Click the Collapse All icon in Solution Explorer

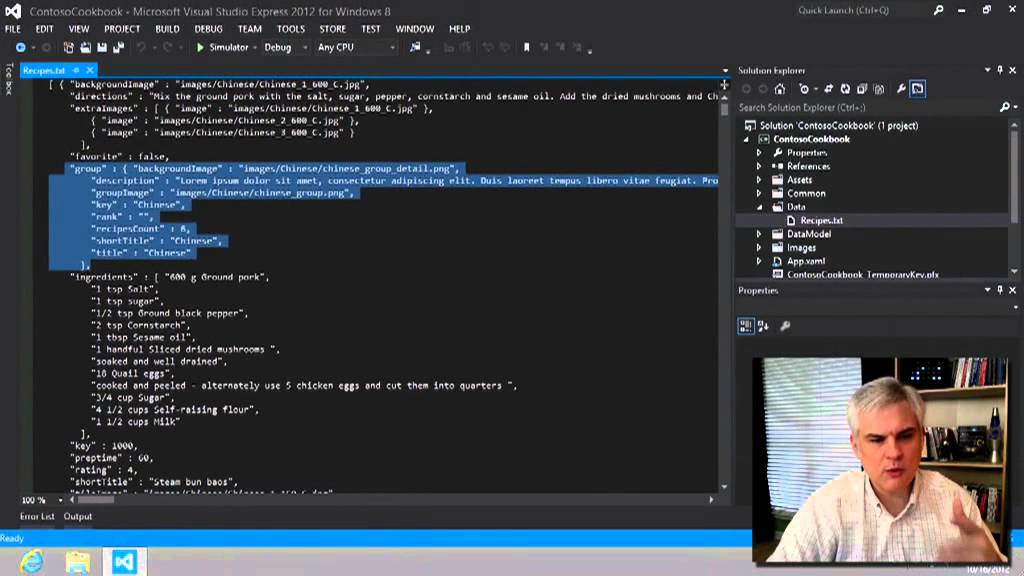pos(862,89)
